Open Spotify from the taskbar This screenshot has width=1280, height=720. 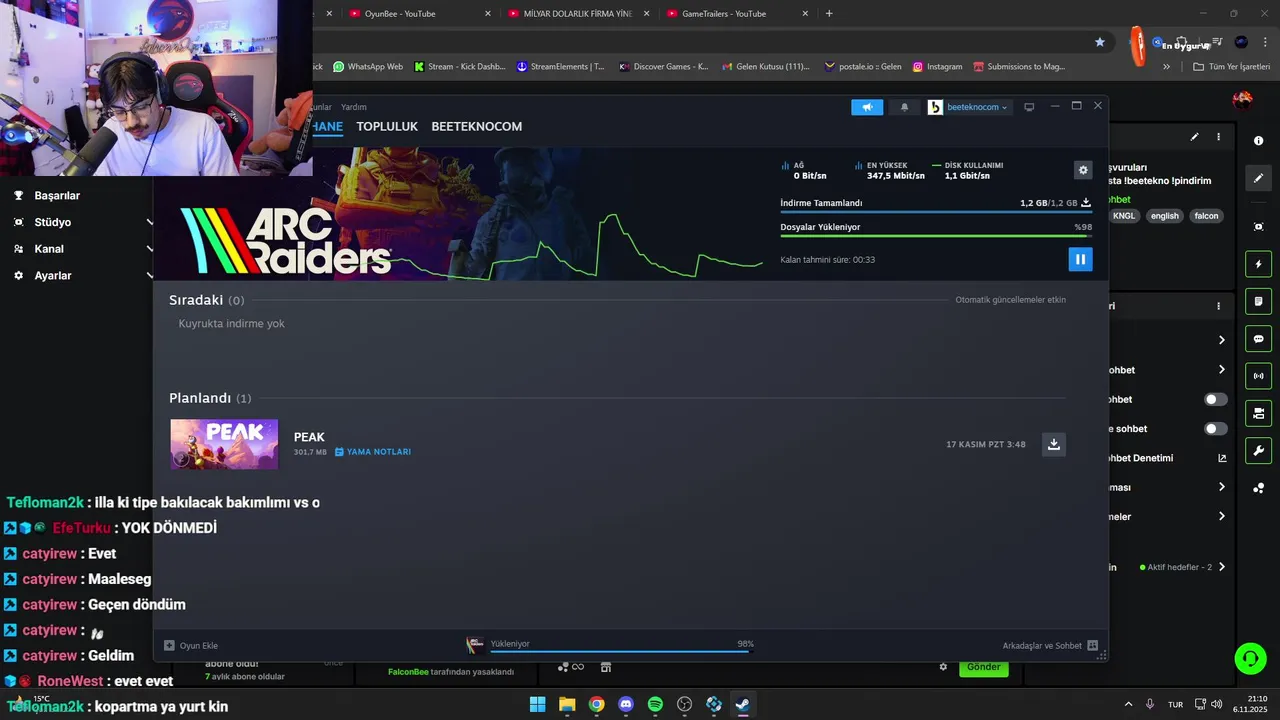click(655, 704)
